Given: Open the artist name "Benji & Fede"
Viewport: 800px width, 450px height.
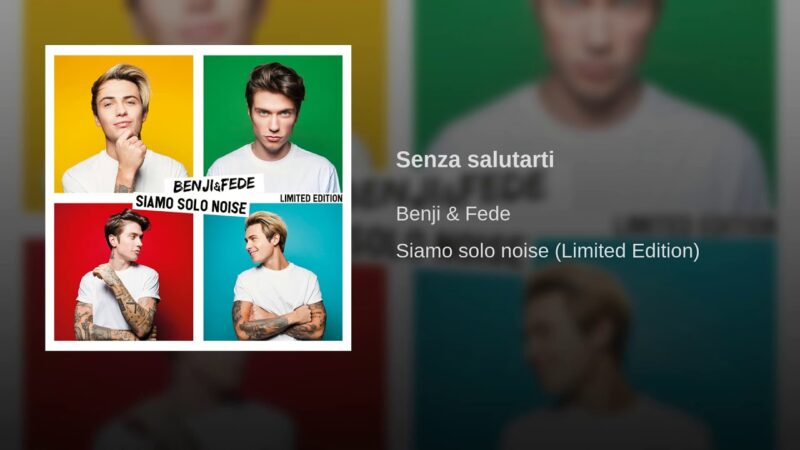Looking at the screenshot, I should pos(453,214).
